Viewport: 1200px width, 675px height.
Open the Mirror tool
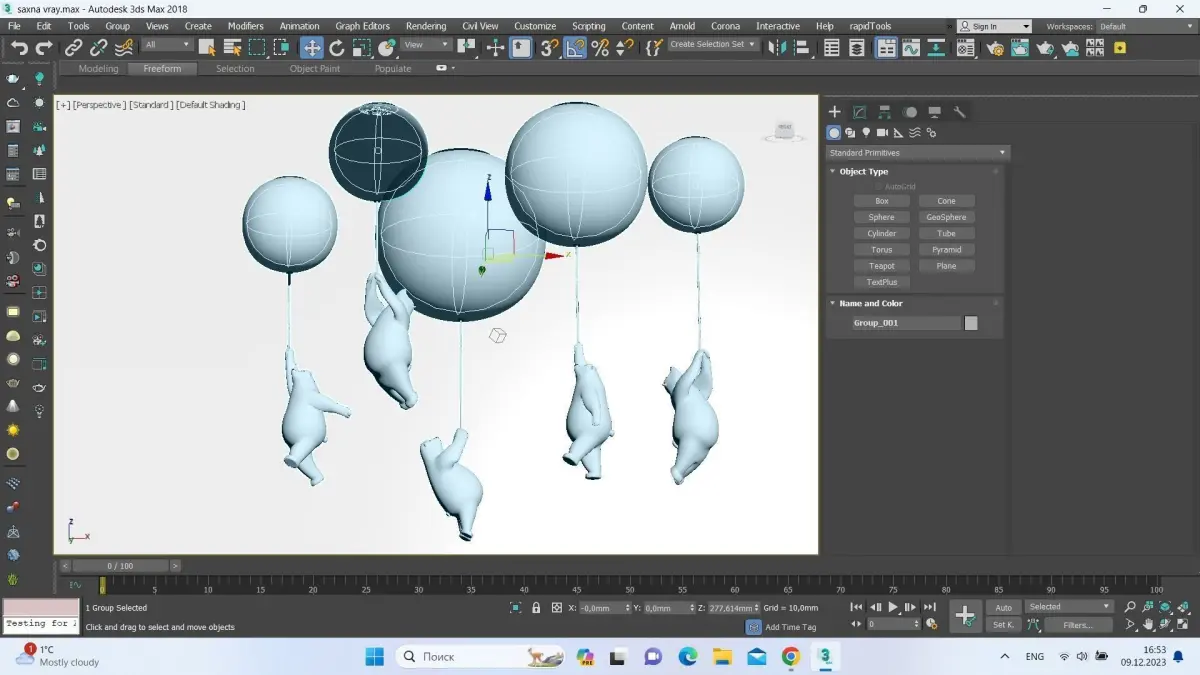(x=777, y=47)
